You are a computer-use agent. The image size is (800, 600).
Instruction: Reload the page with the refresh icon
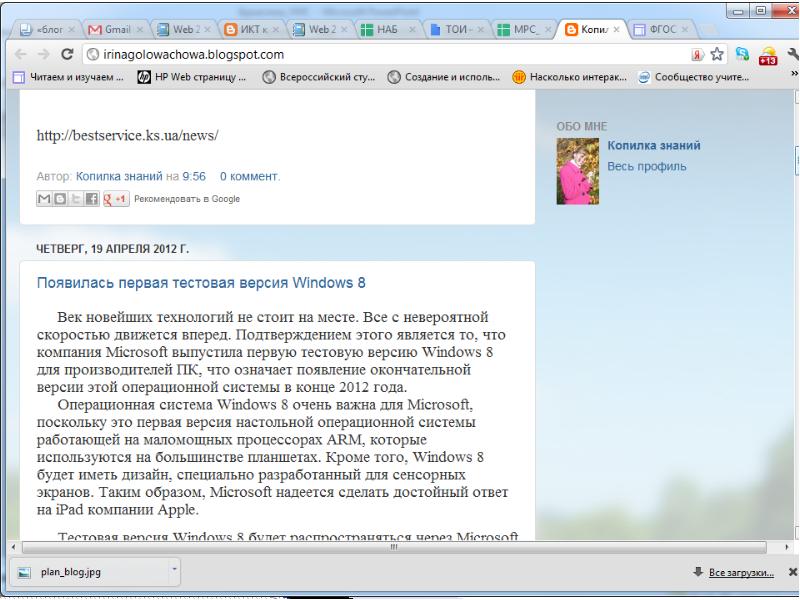(x=66, y=55)
